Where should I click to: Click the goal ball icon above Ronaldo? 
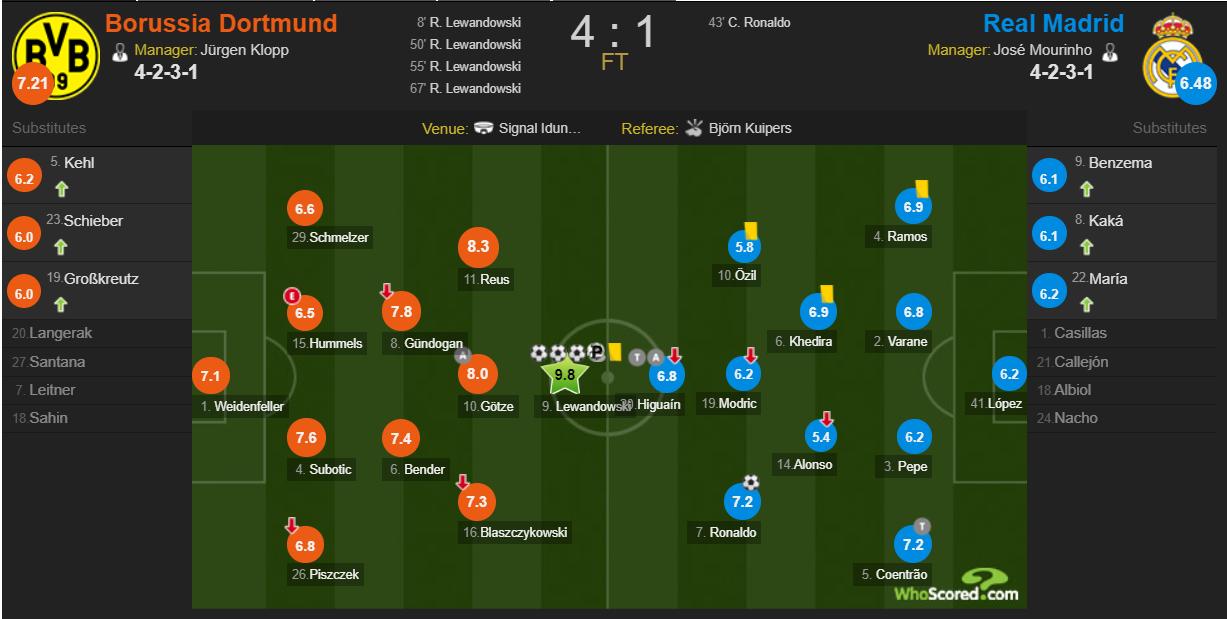(750, 482)
